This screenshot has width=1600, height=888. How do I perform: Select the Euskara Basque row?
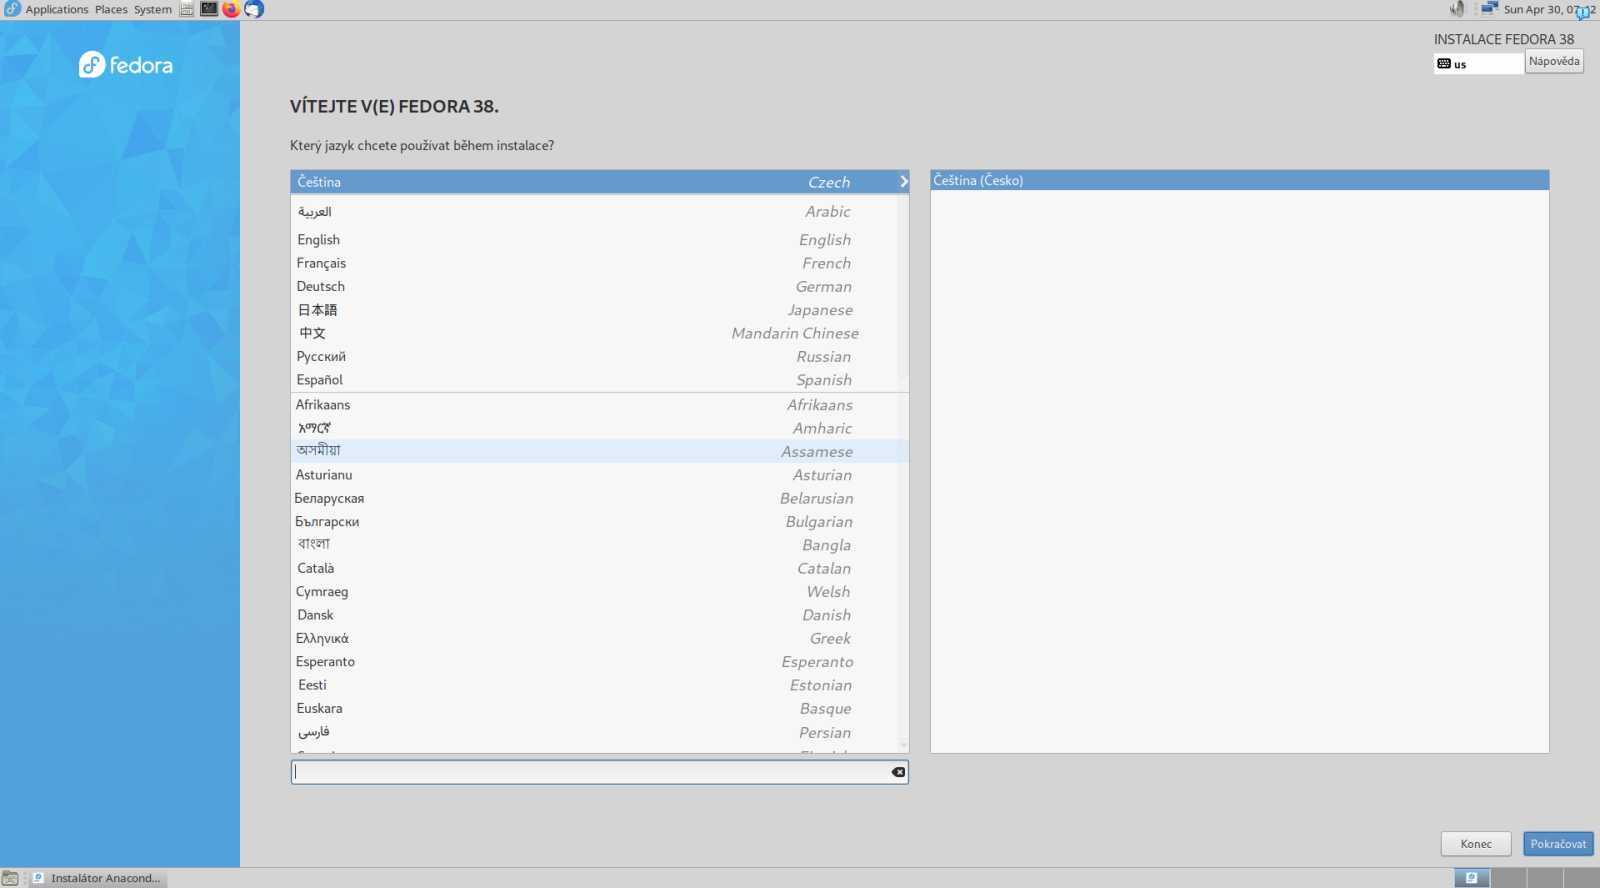coord(599,708)
